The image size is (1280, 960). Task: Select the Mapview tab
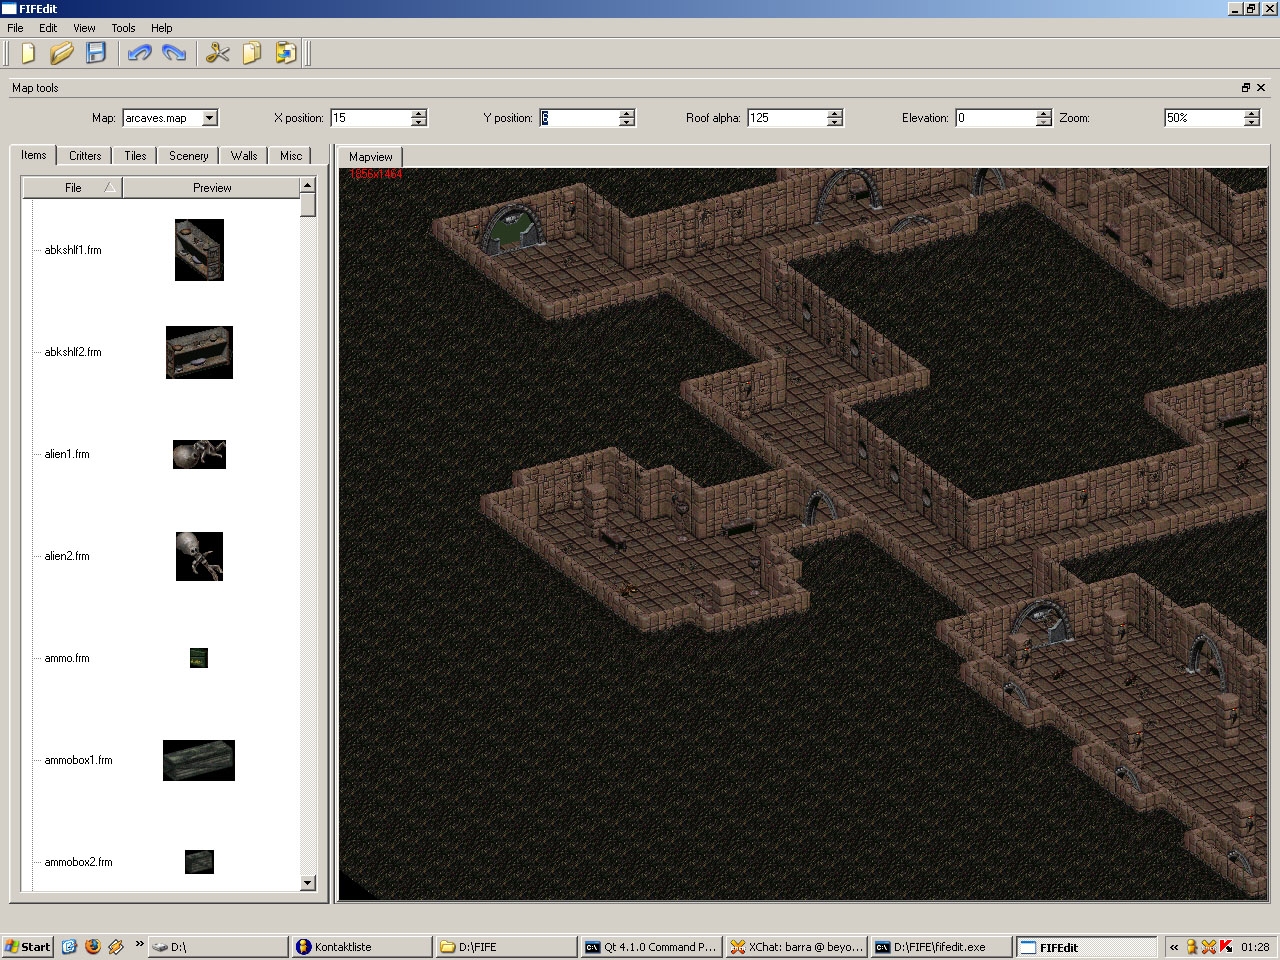(x=371, y=157)
